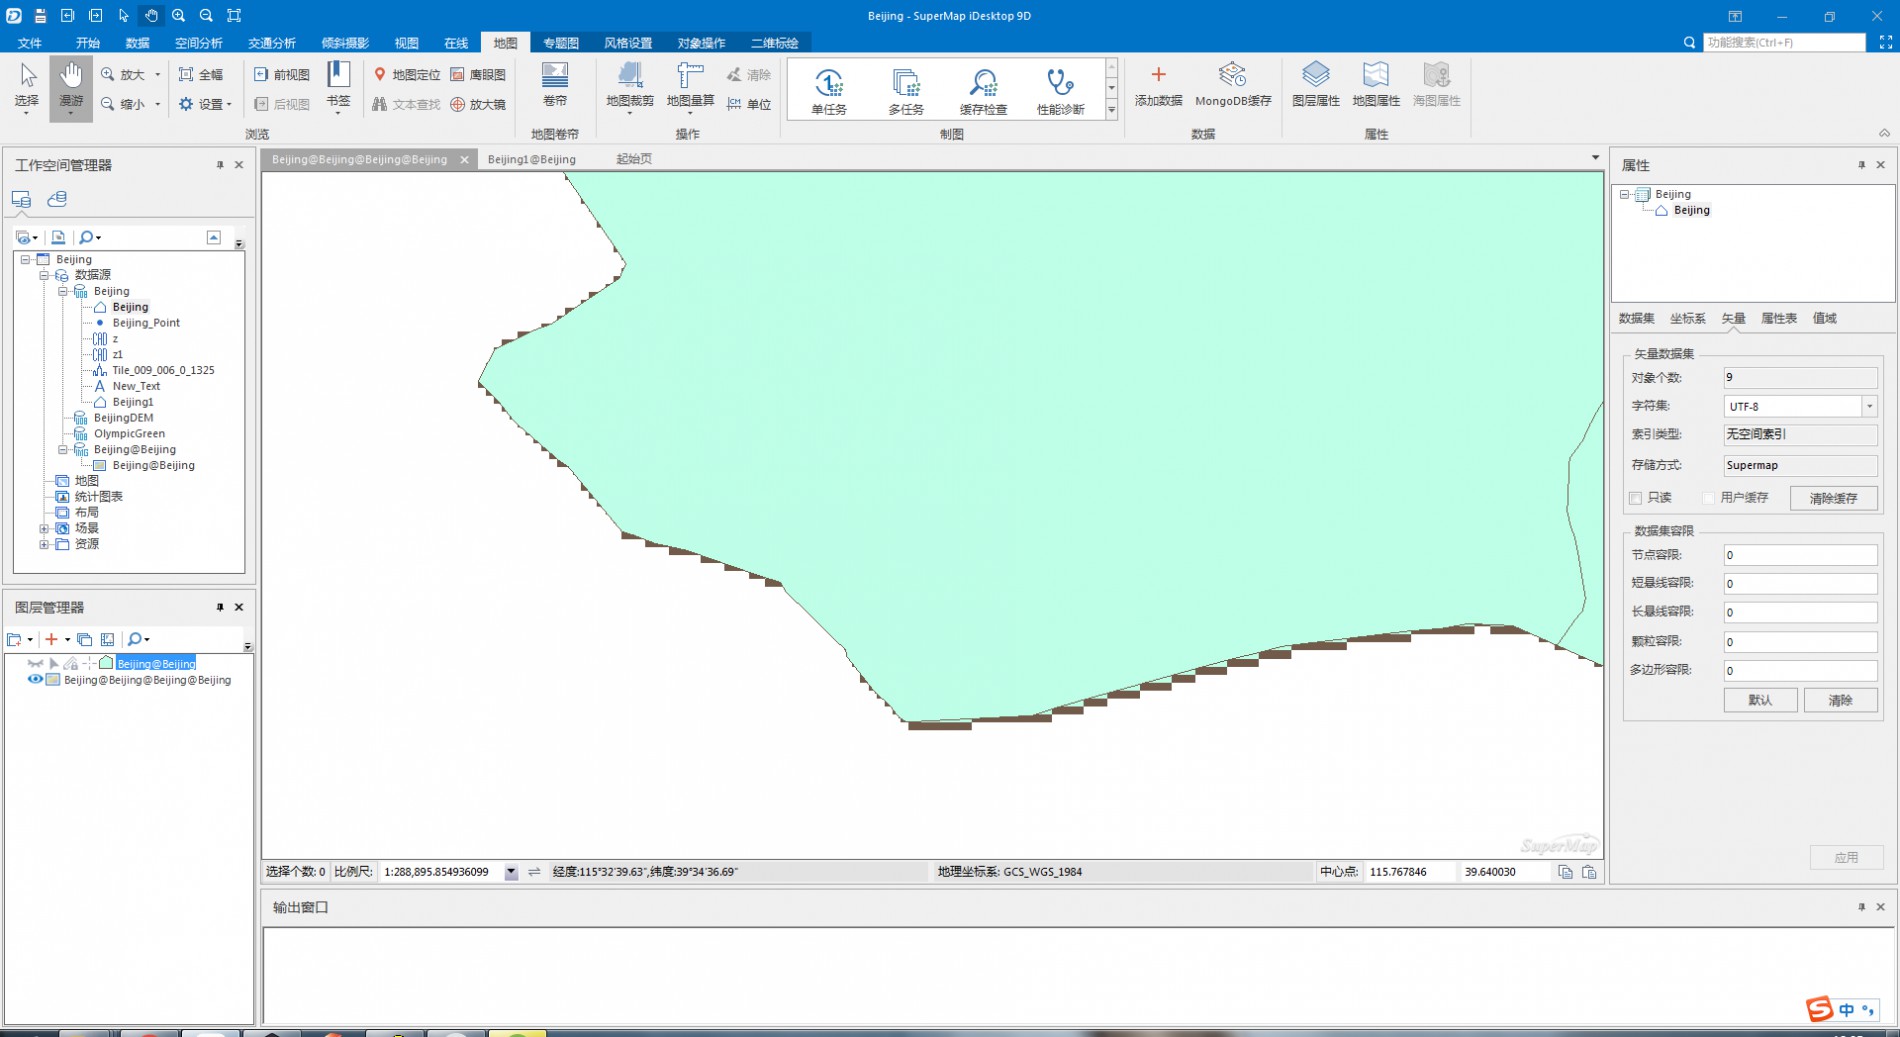The image size is (1900, 1037).
Task: Open the 设置 settings dropdown
Action: (205, 104)
